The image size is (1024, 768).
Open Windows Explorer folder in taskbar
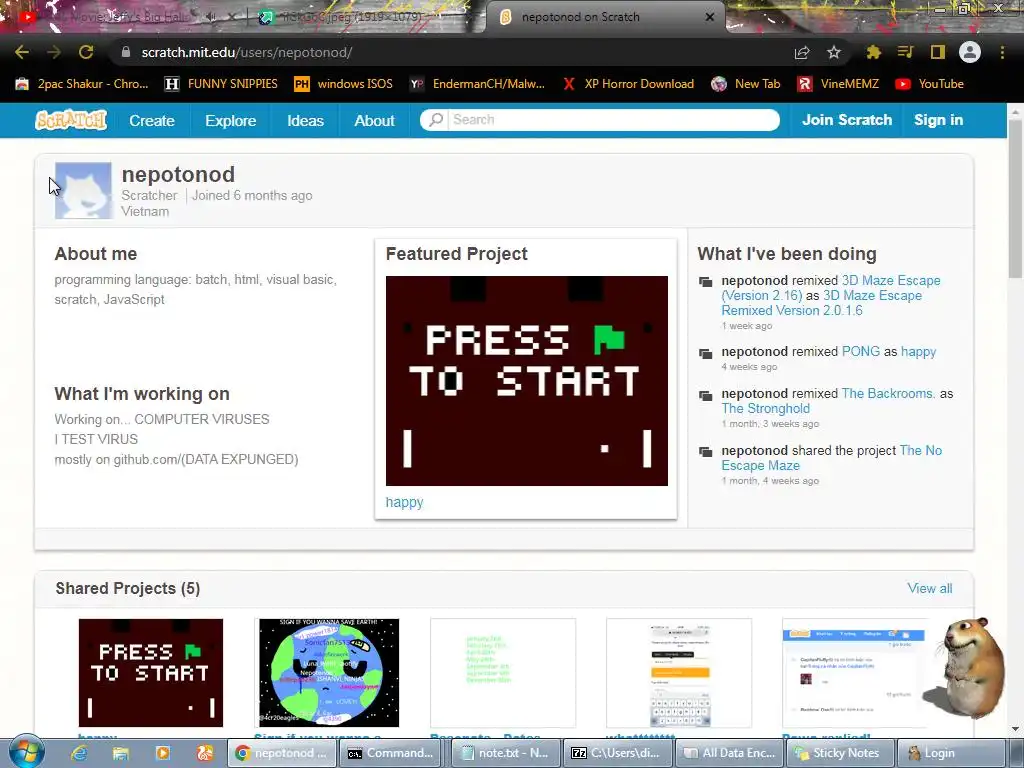coord(121,753)
